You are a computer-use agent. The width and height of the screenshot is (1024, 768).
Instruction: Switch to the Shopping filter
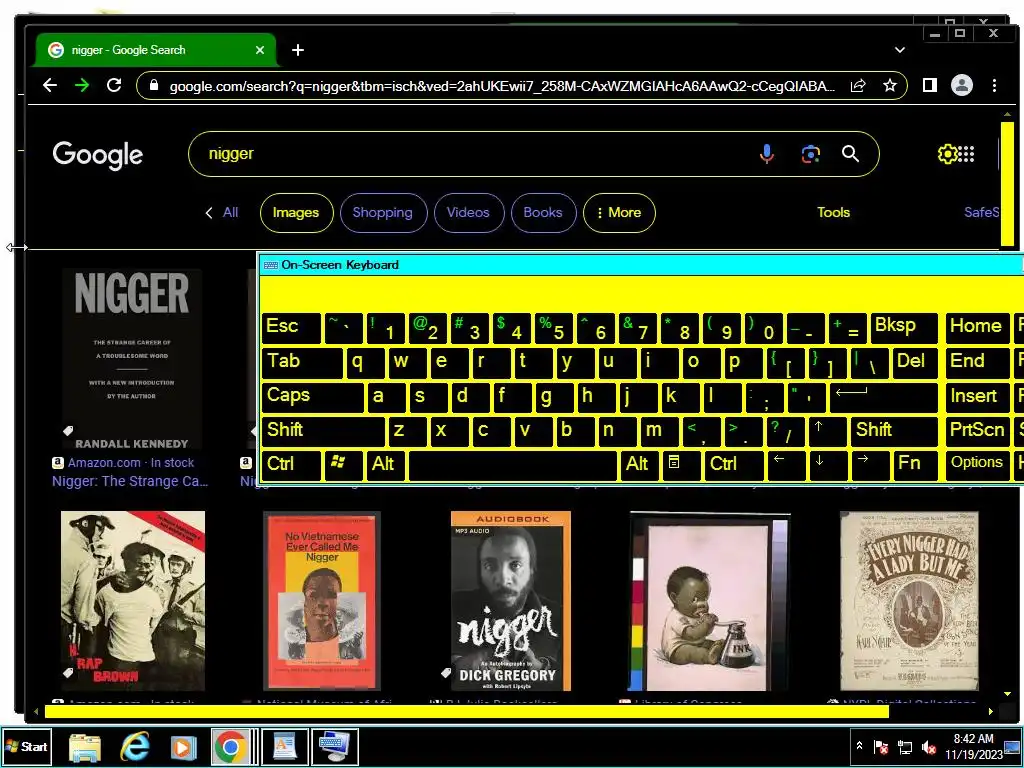383,213
